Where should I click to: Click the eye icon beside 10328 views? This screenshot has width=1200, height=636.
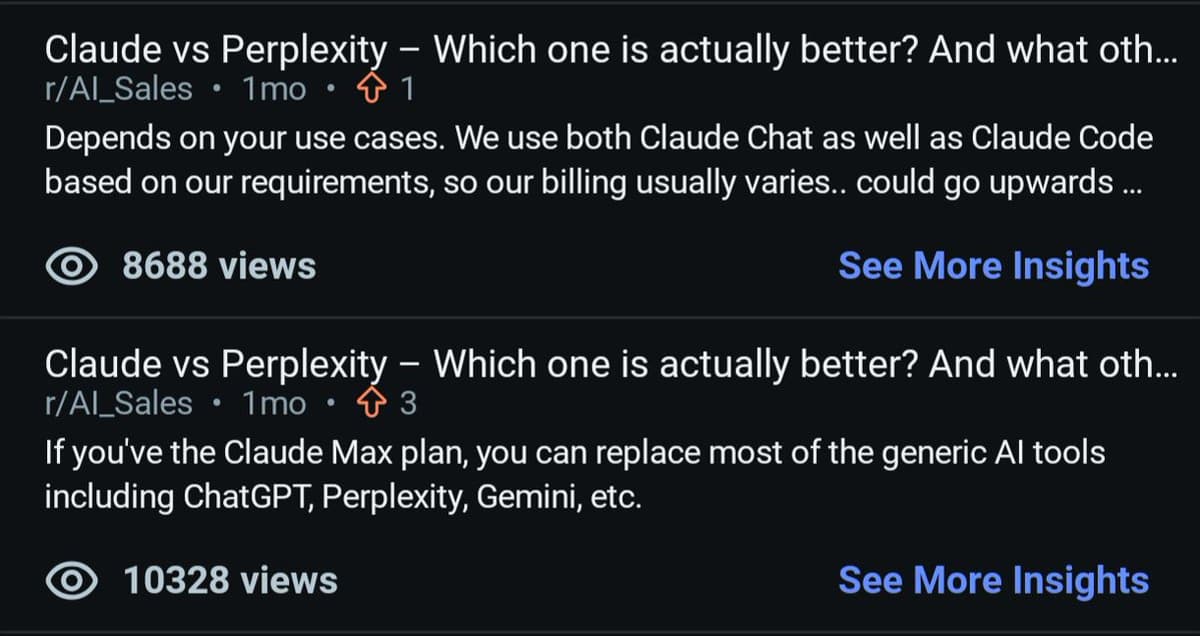(71, 580)
